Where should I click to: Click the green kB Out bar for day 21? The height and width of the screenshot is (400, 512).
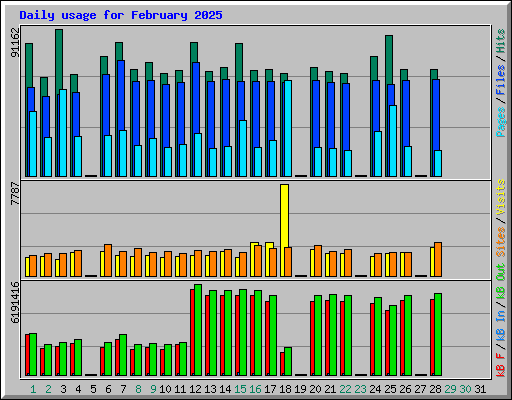(x=333, y=335)
